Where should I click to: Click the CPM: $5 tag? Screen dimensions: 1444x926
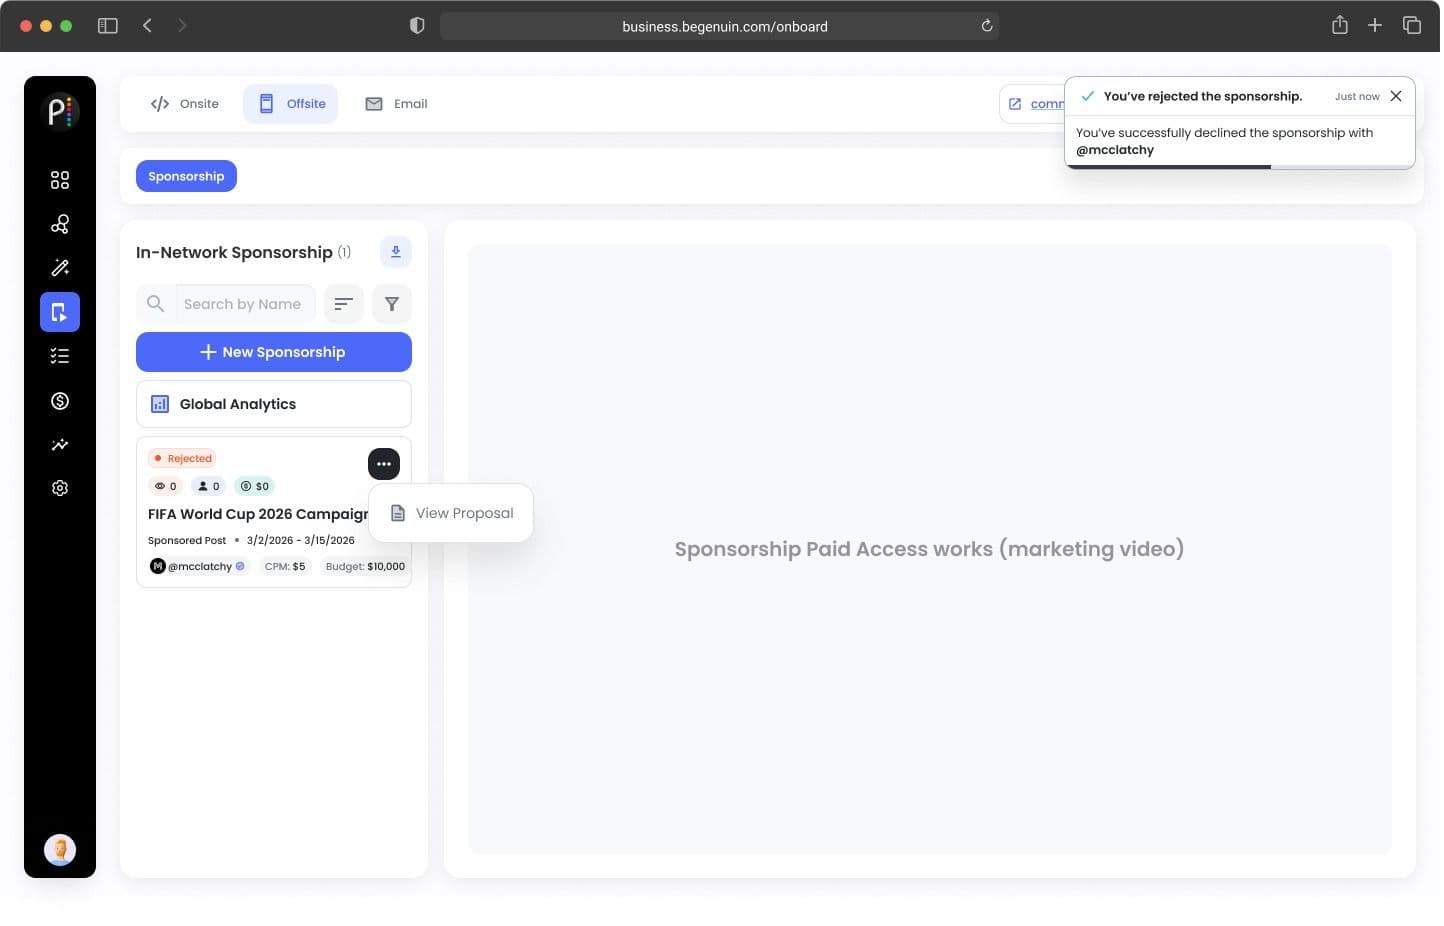pos(285,566)
